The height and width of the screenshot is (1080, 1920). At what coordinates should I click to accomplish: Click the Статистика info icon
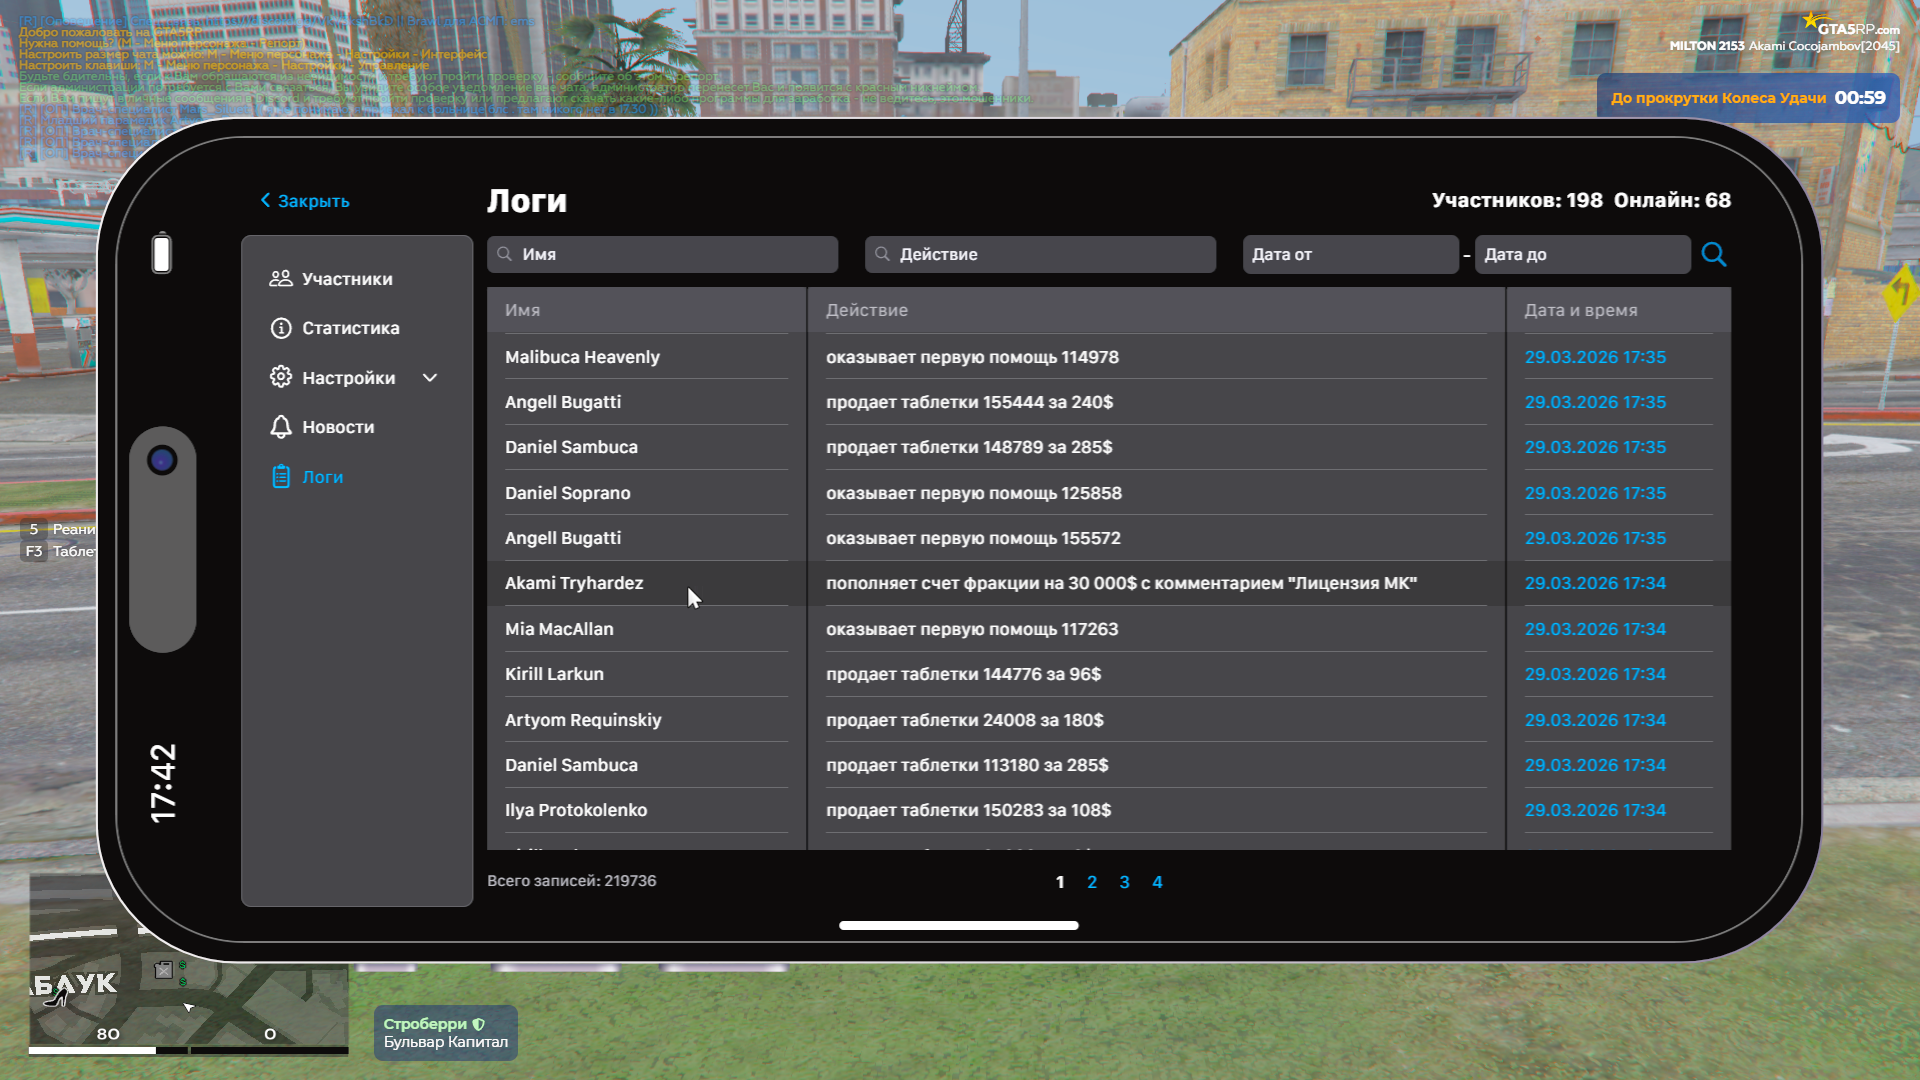tap(281, 328)
